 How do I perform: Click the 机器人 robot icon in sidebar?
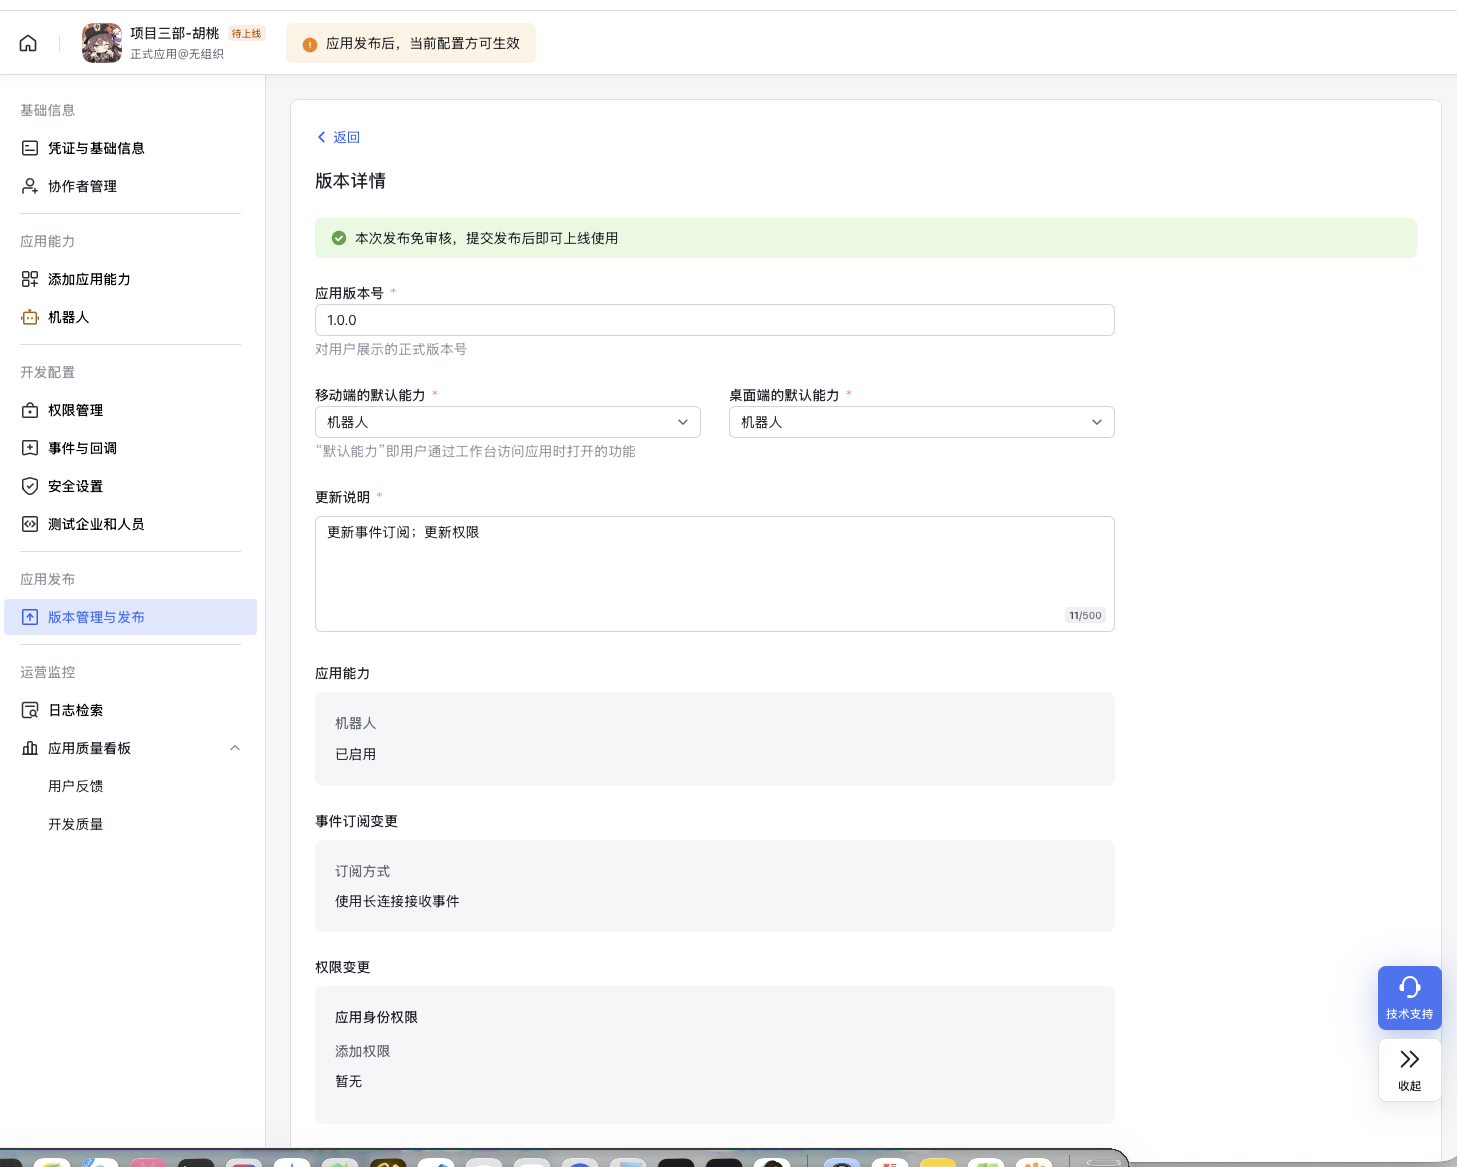tap(30, 317)
